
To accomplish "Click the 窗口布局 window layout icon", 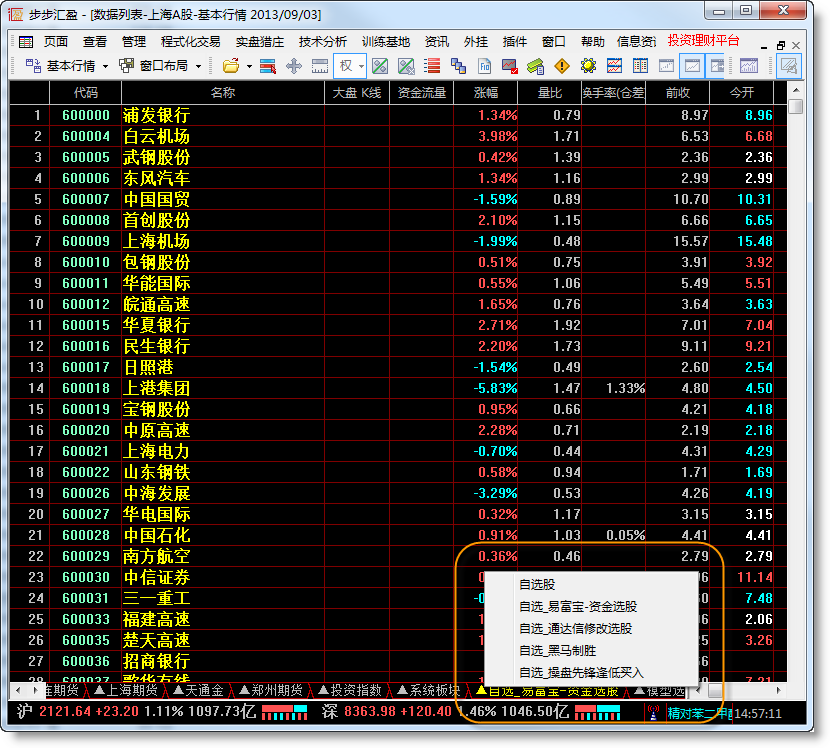I will point(127,66).
